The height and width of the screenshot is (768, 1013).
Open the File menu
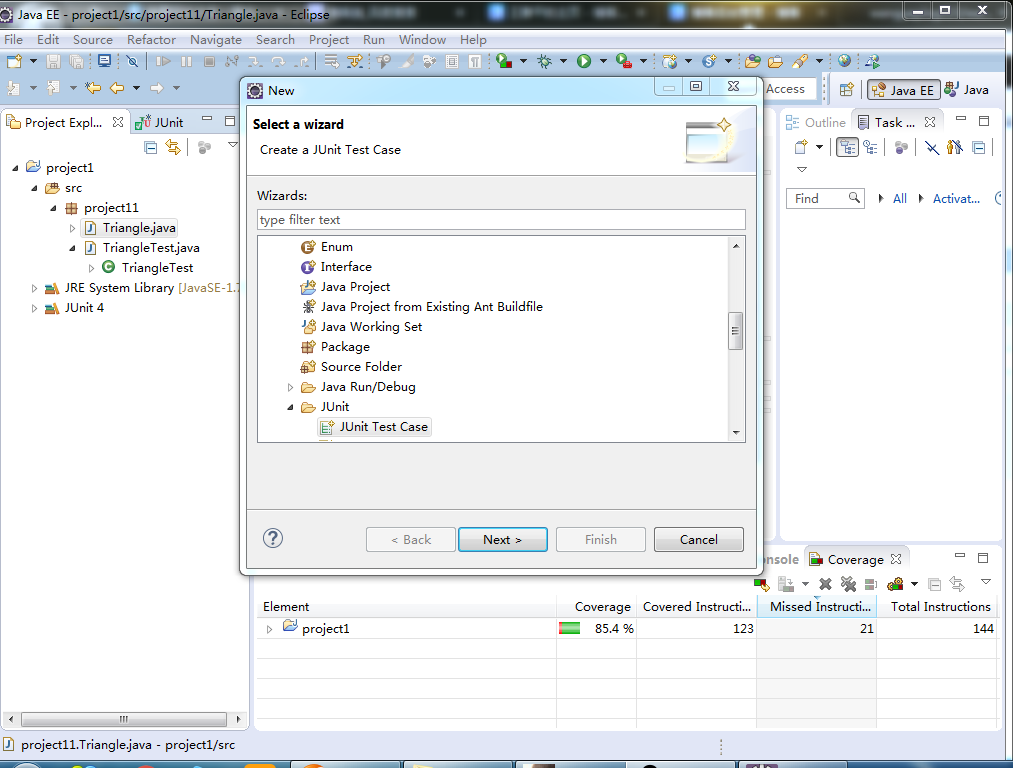coord(13,39)
